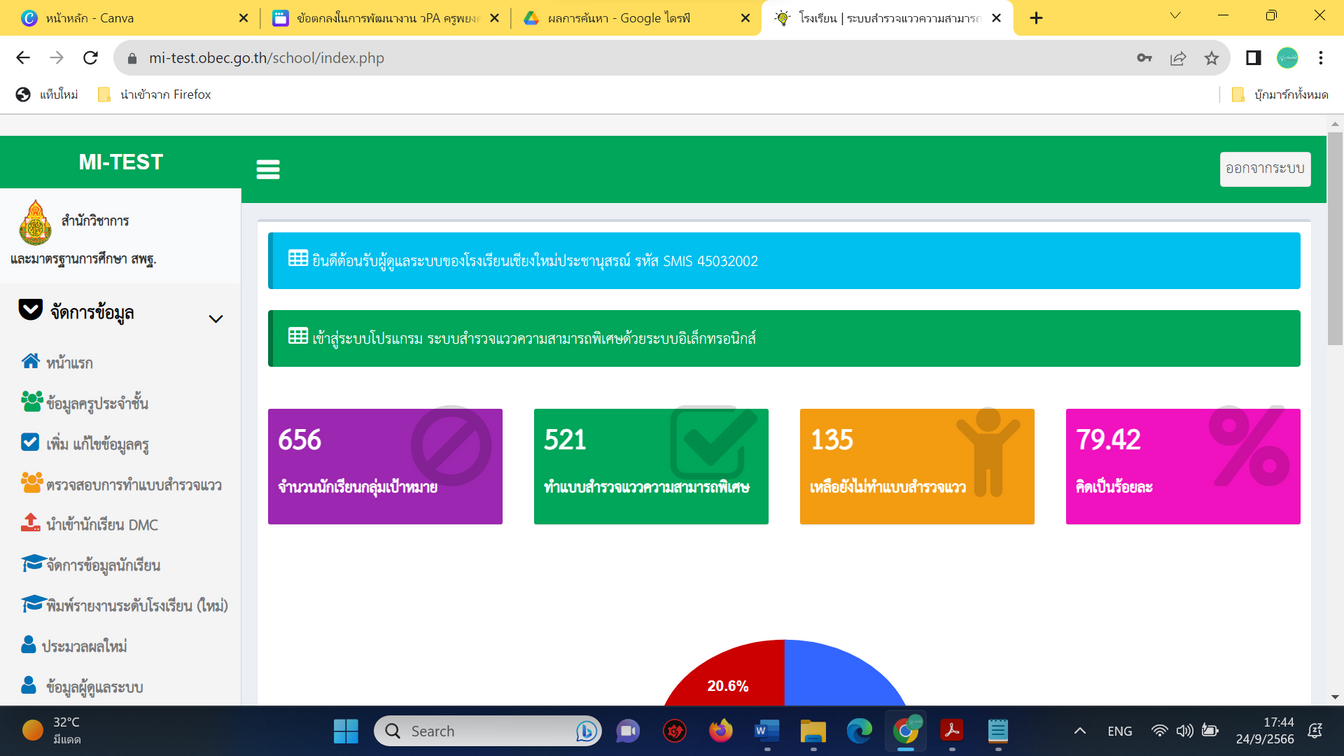Image resolution: width=1344 pixels, height=756 pixels.
Task: Click the orange users icon for ตรวจสอบการทำแบบสำรวจแวว
Action: [32, 484]
